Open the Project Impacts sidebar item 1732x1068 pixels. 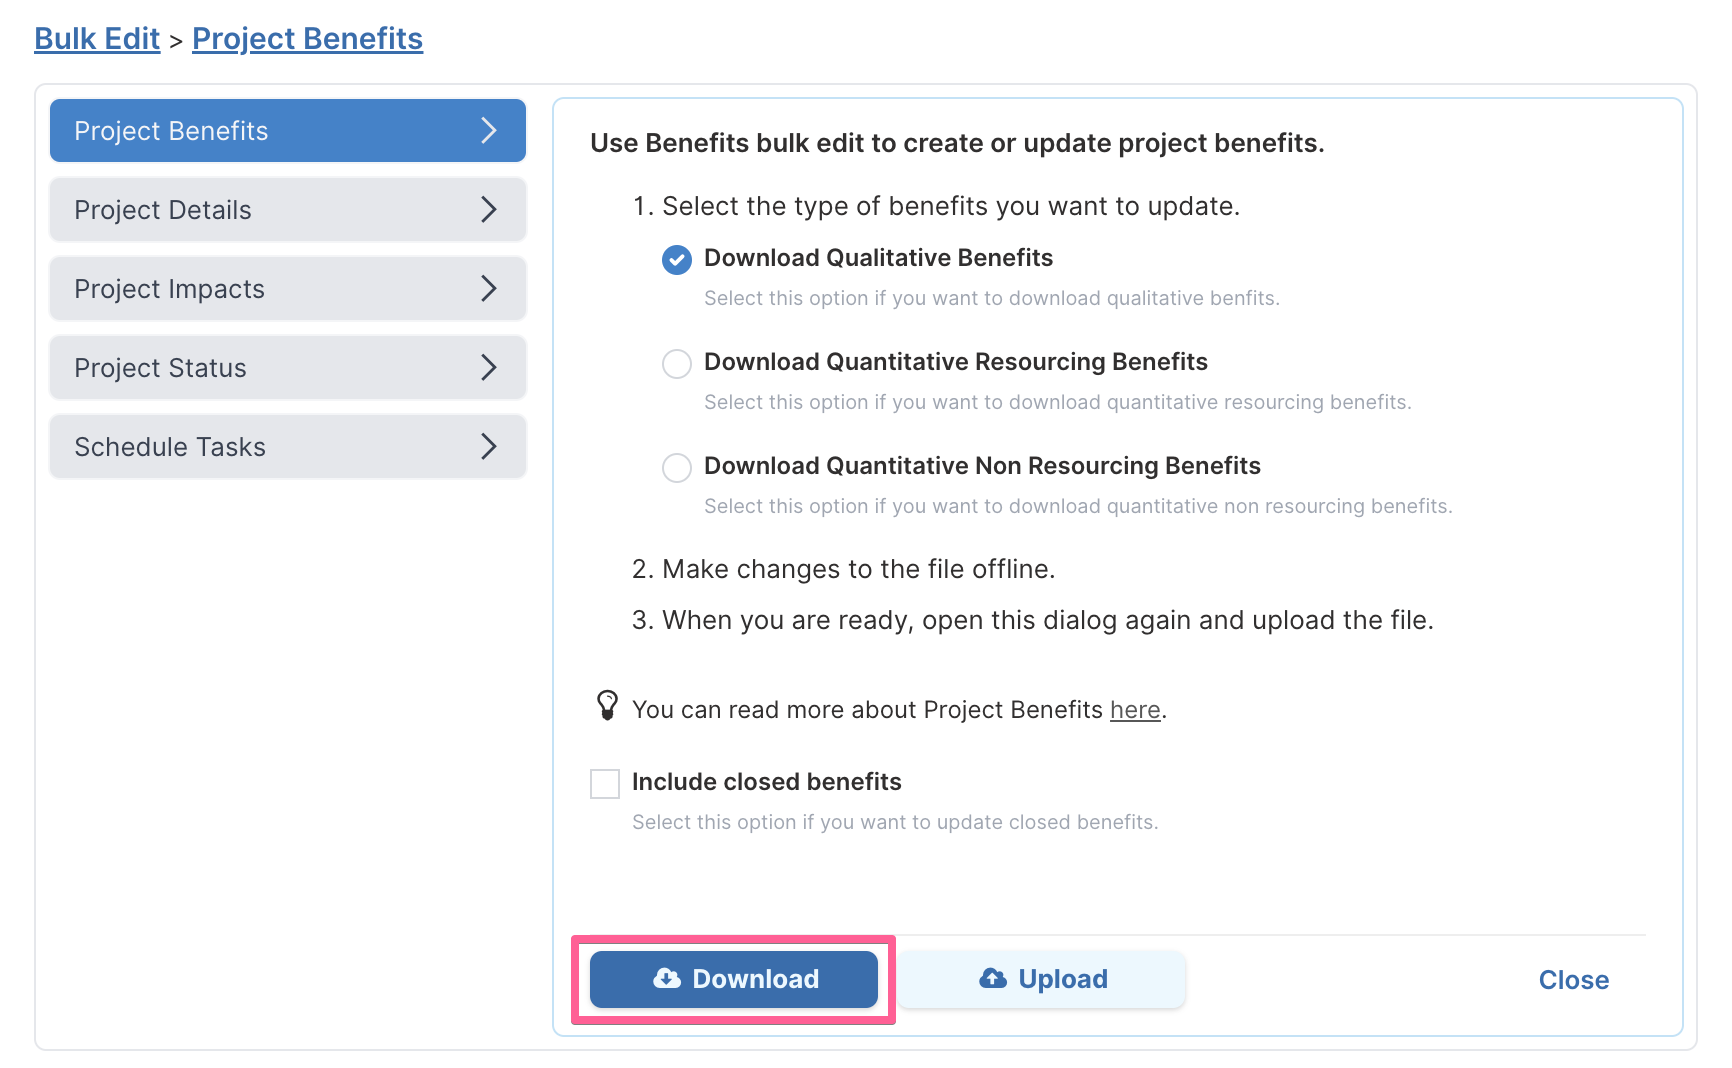tap(288, 289)
